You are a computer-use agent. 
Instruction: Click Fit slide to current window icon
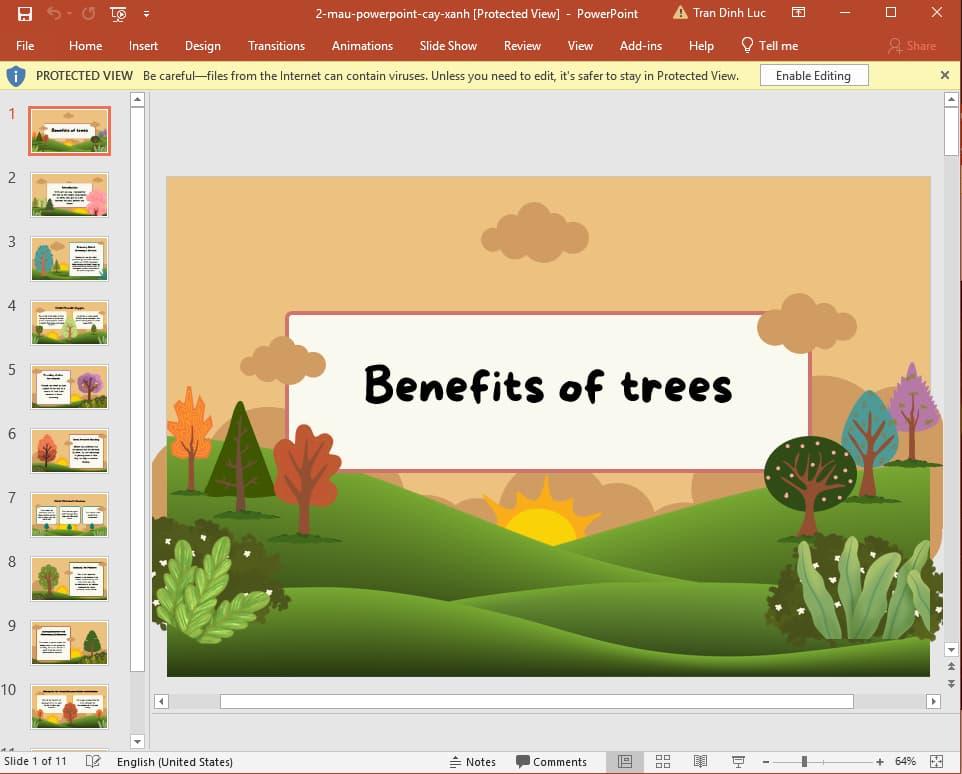click(937, 761)
